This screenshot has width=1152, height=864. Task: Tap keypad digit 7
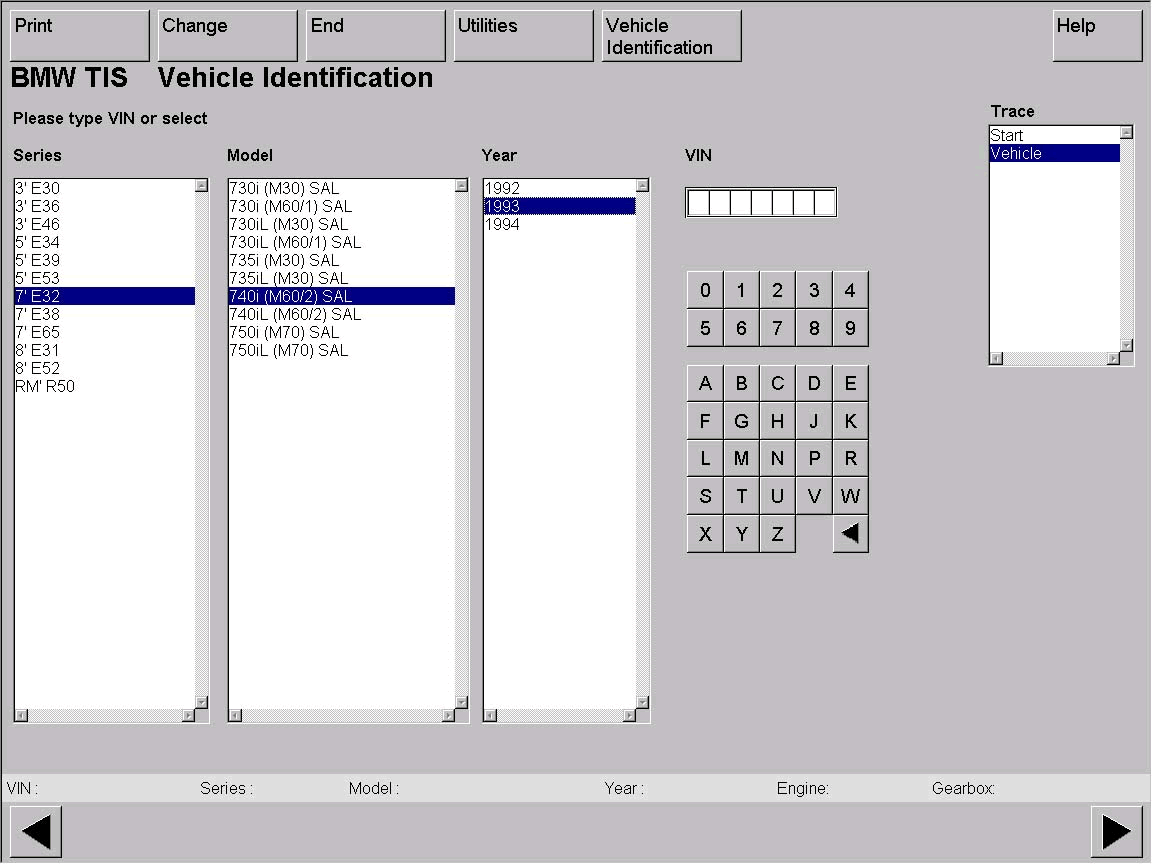pos(777,328)
